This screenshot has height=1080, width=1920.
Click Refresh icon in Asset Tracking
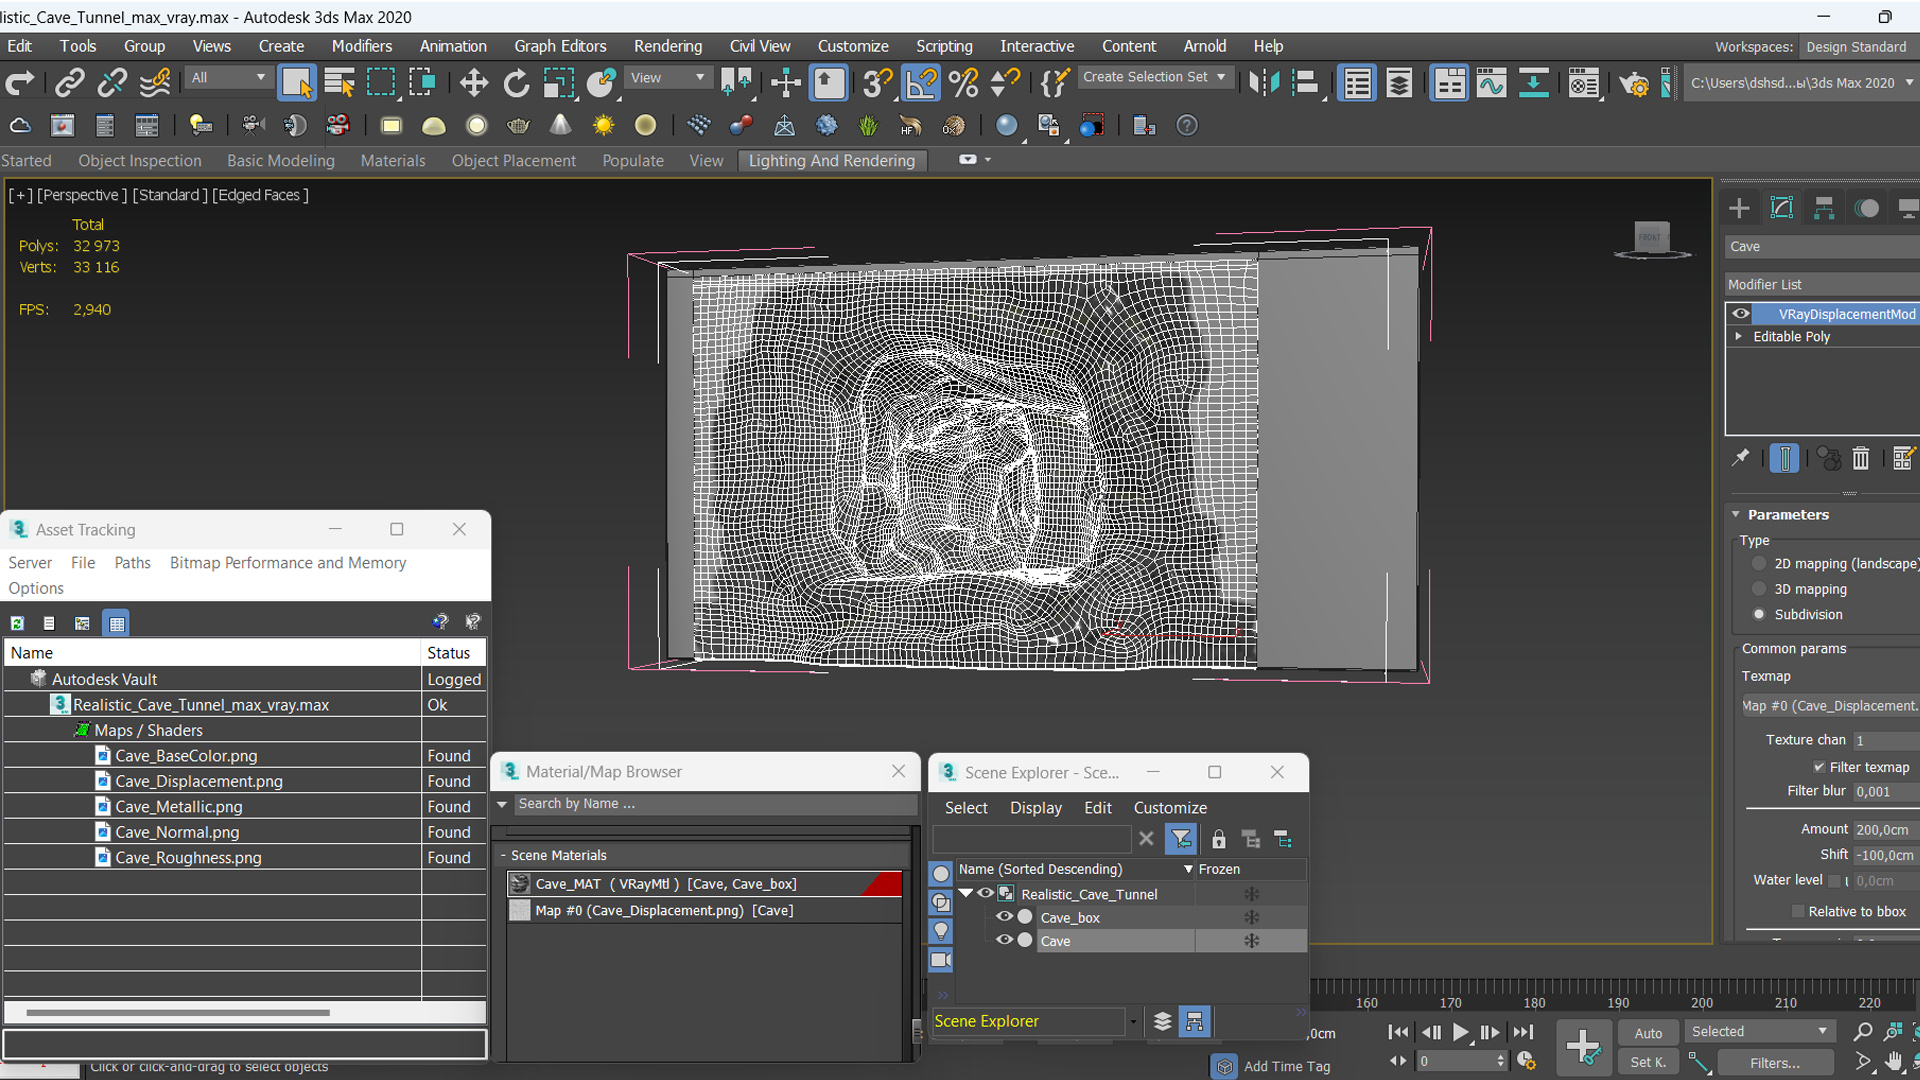click(17, 623)
